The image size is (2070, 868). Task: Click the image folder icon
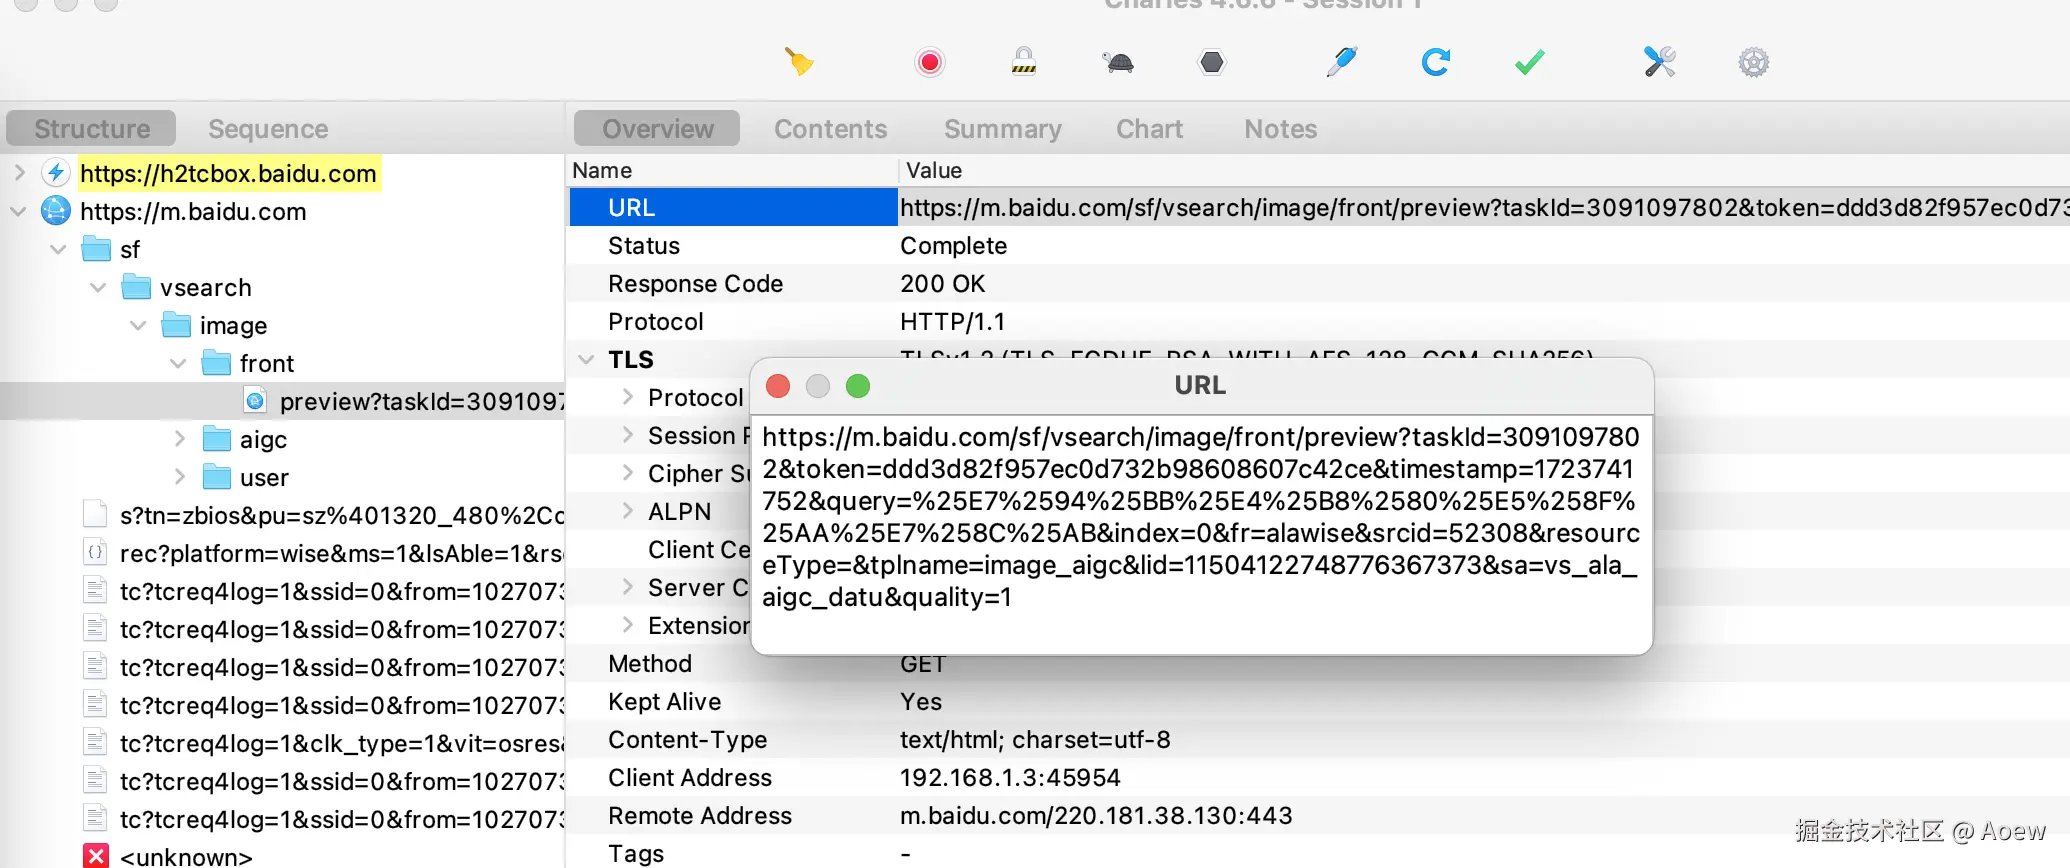tap(176, 325)
